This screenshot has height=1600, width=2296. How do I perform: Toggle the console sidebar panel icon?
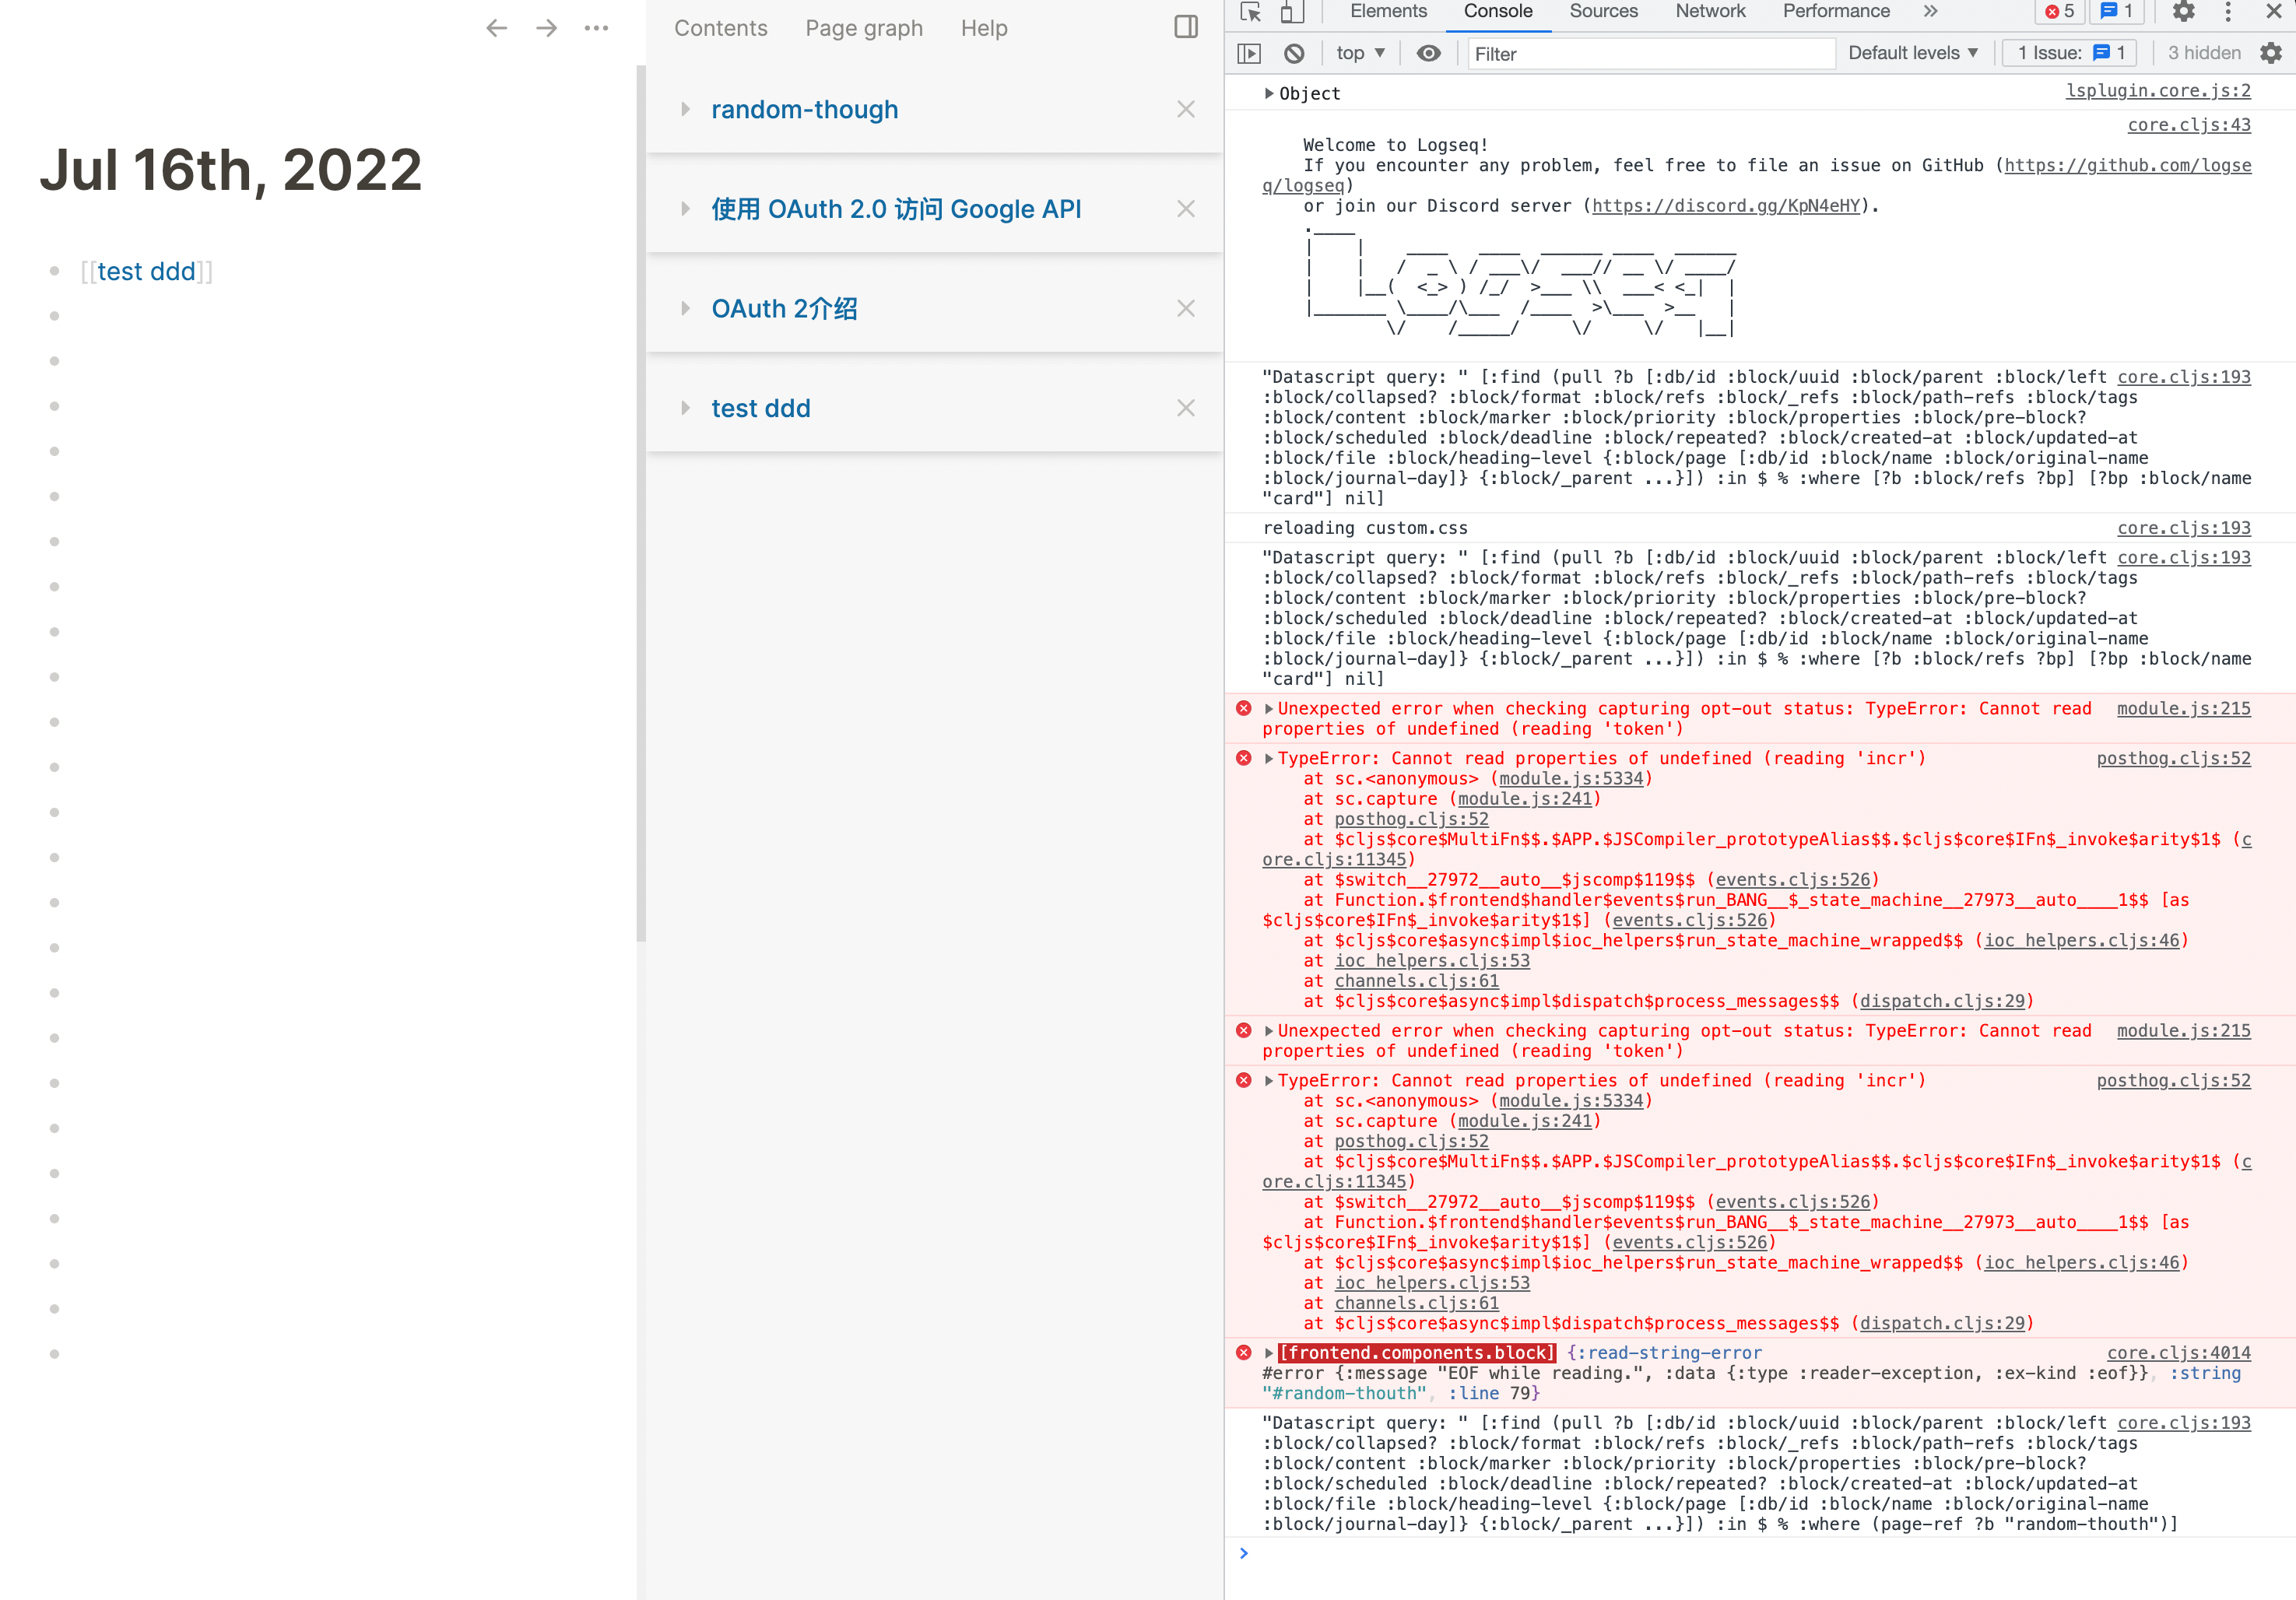(x=1249, y=53)
